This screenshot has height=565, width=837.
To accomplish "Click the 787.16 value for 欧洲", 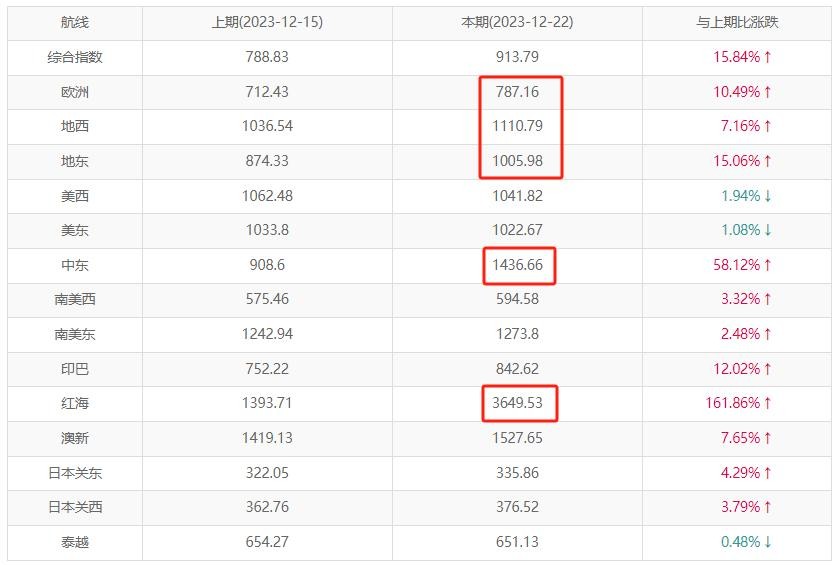I will click(x=517, y=92).
